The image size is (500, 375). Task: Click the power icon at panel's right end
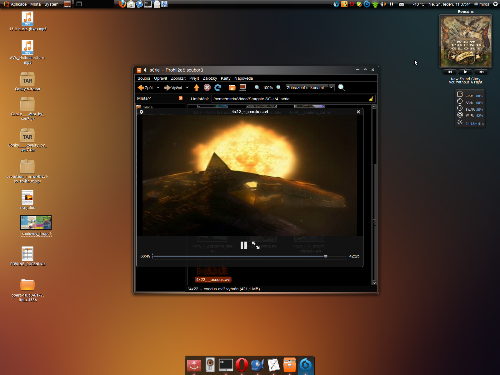(x=496, y=4)
